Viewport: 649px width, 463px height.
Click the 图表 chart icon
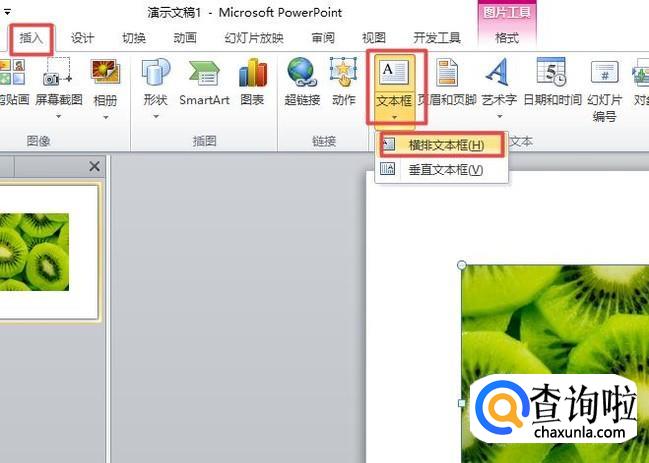[x=252, y=72]
